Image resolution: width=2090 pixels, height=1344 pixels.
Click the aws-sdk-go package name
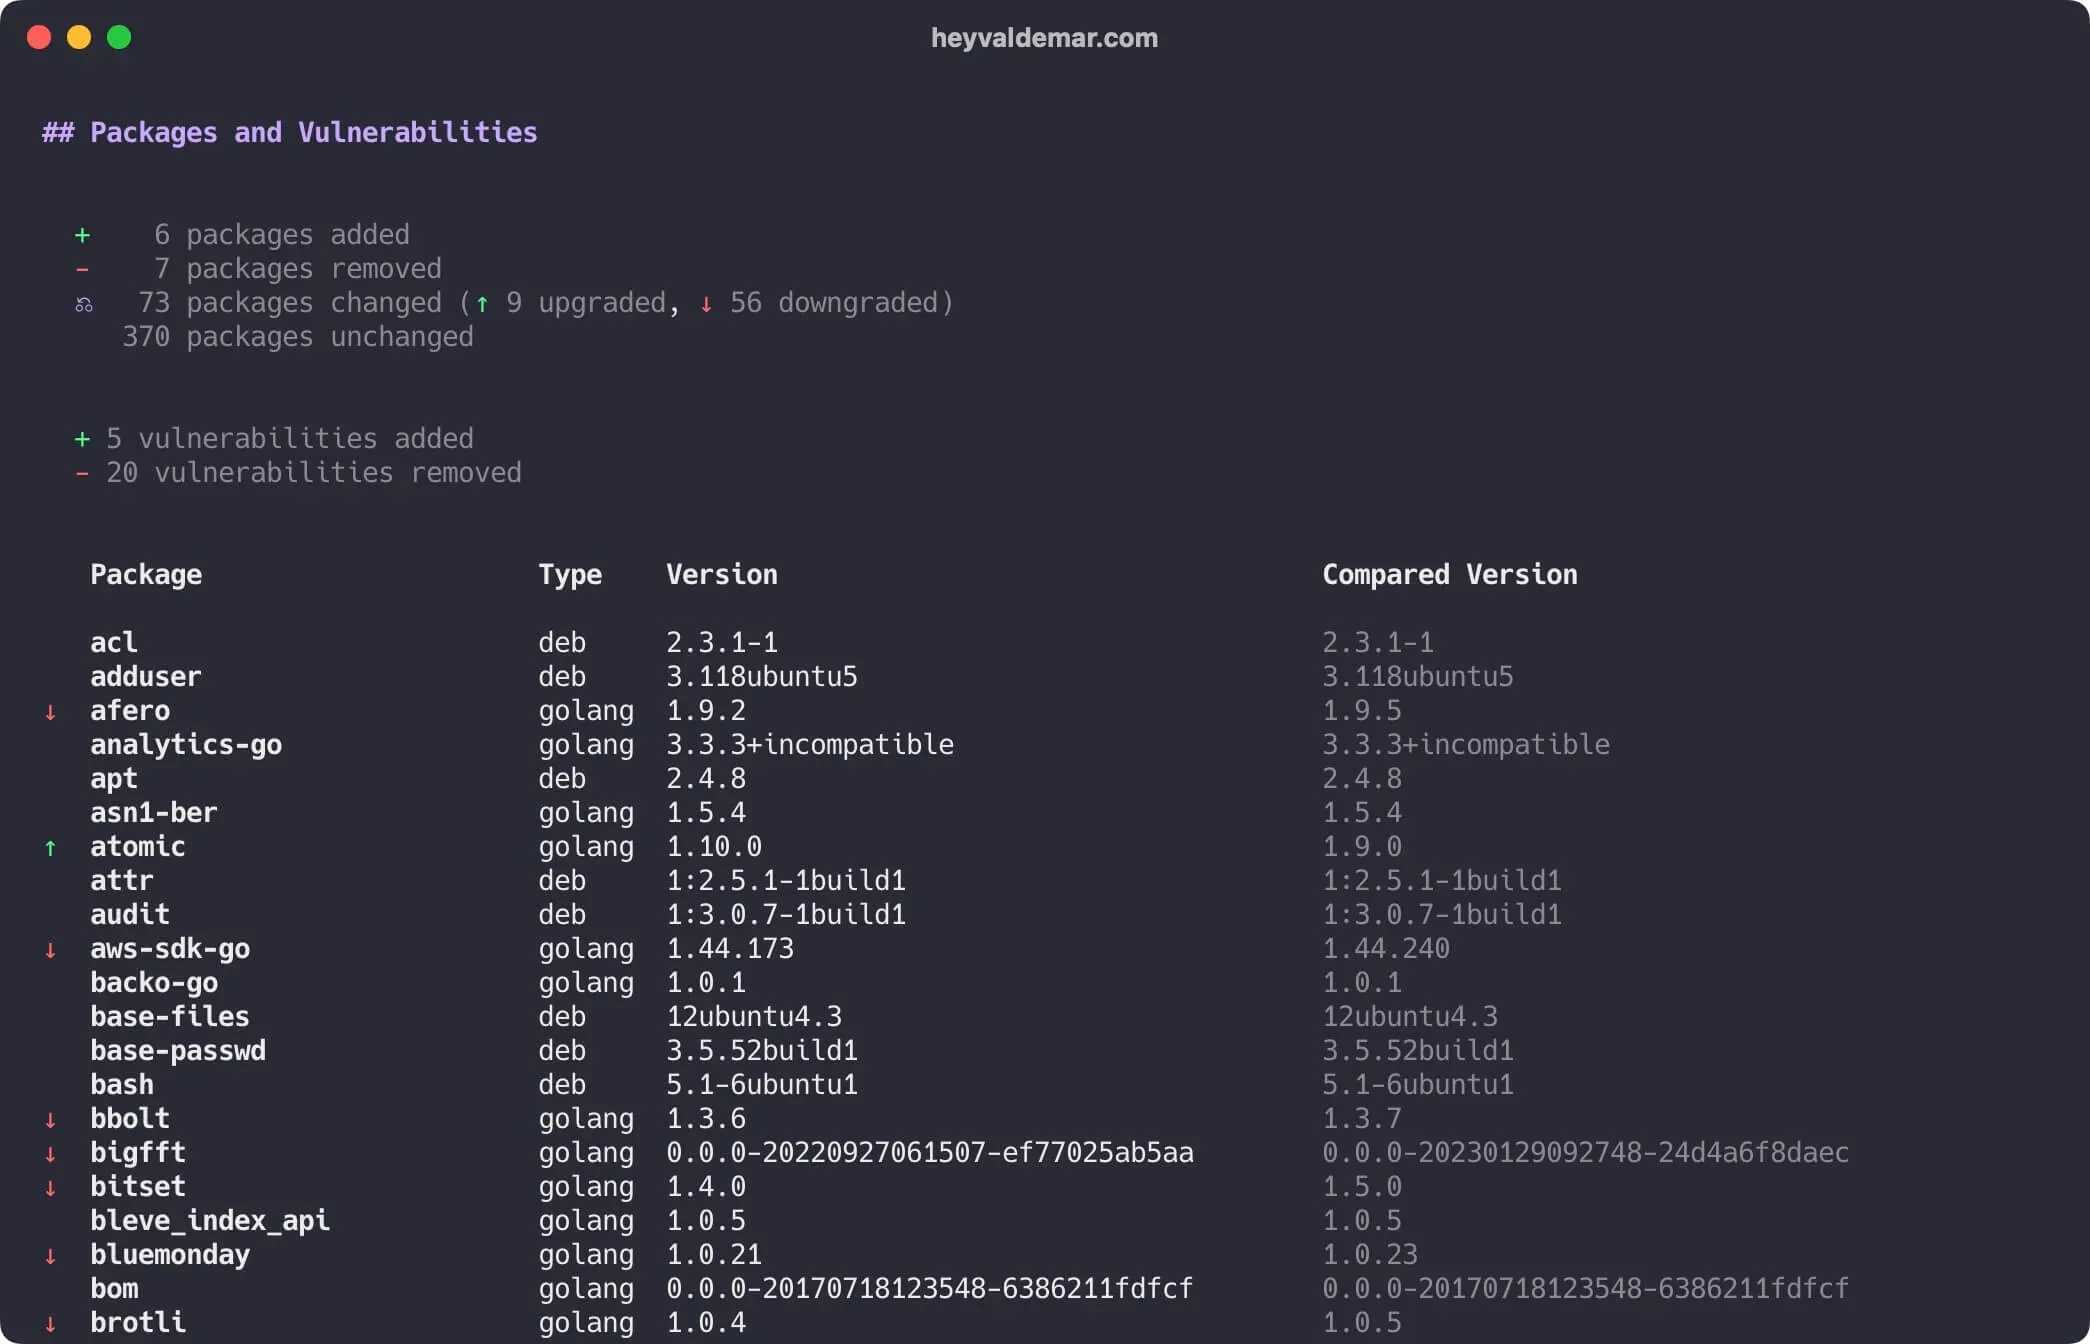170,949
